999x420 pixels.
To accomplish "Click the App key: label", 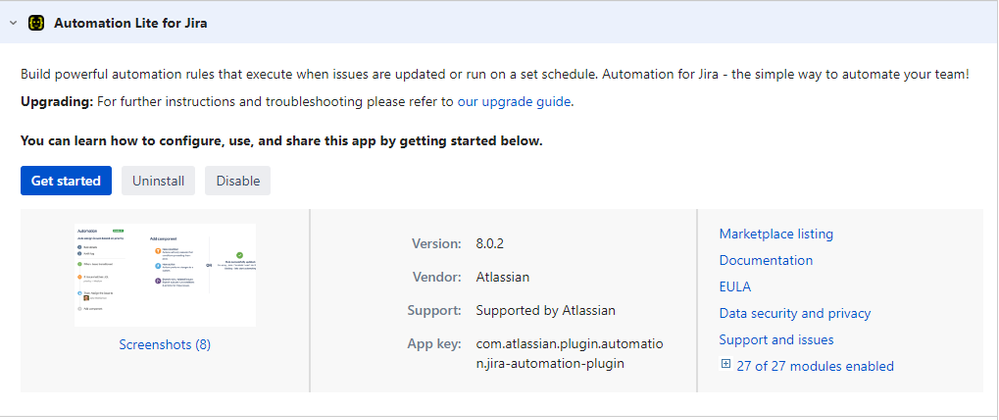I will (x=435, y=344).
